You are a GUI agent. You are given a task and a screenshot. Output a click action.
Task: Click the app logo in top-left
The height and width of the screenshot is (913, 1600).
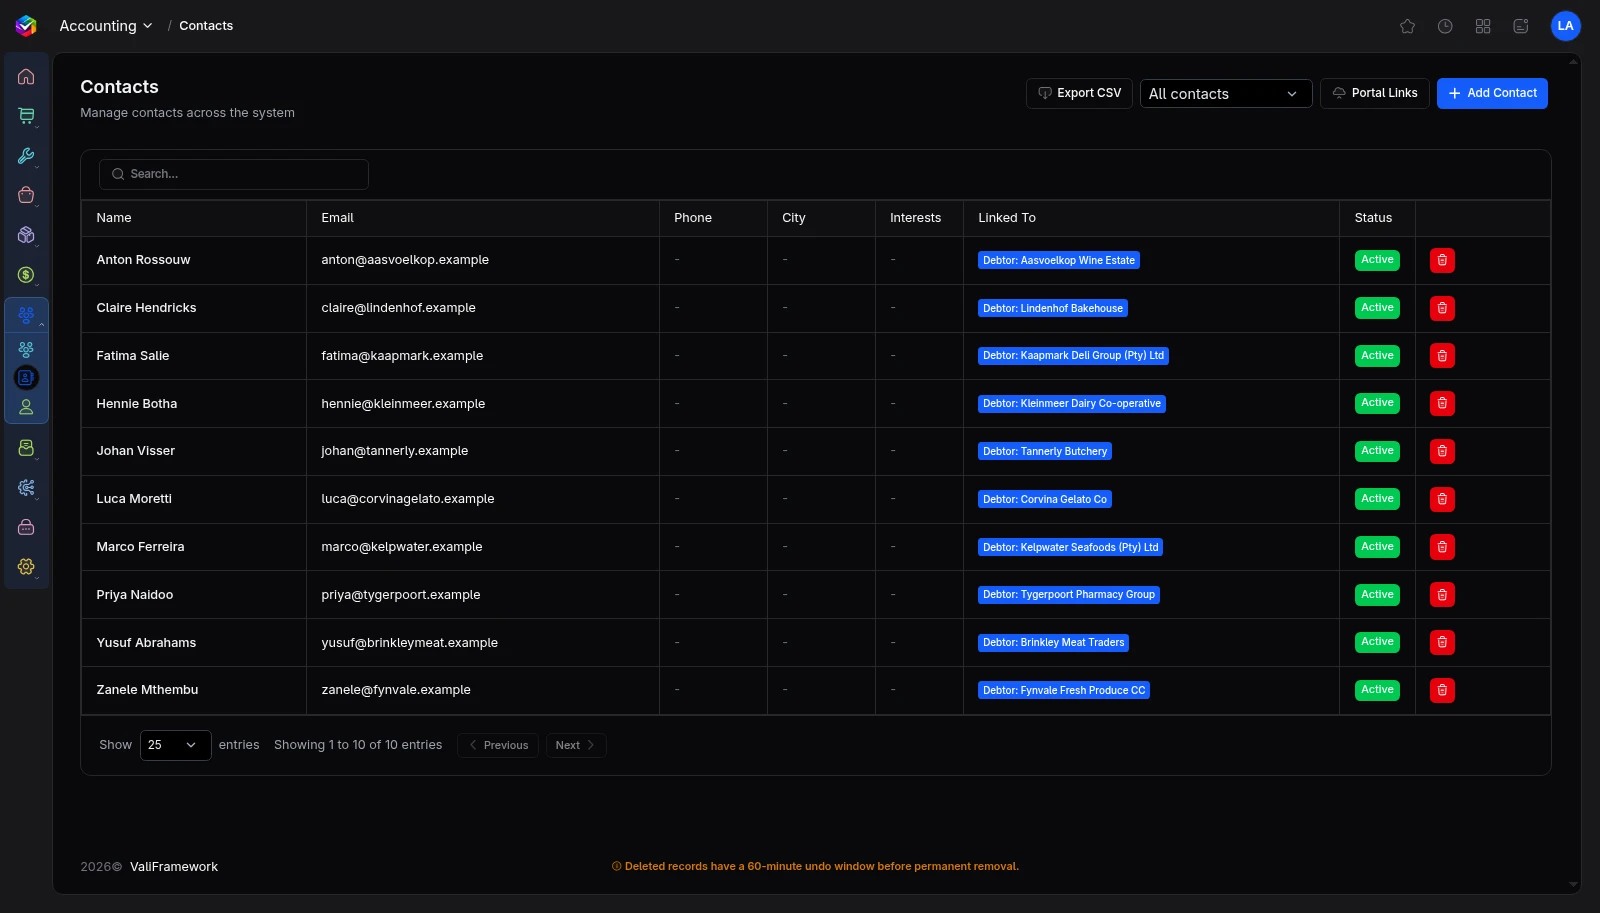pyautogui.click(x=26, y=26)
